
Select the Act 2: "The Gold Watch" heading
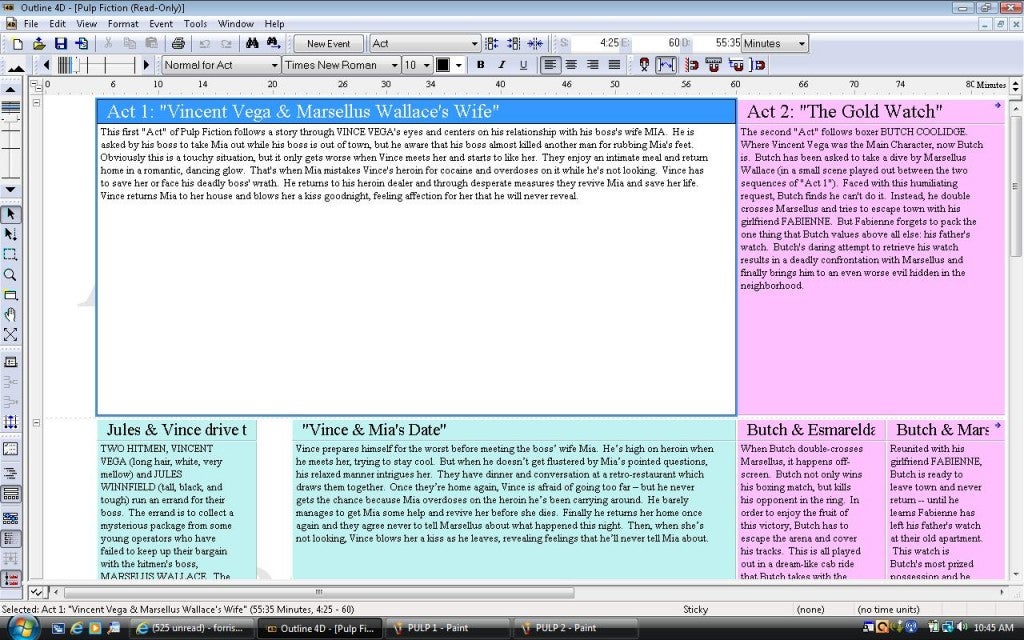pos(844,111)
